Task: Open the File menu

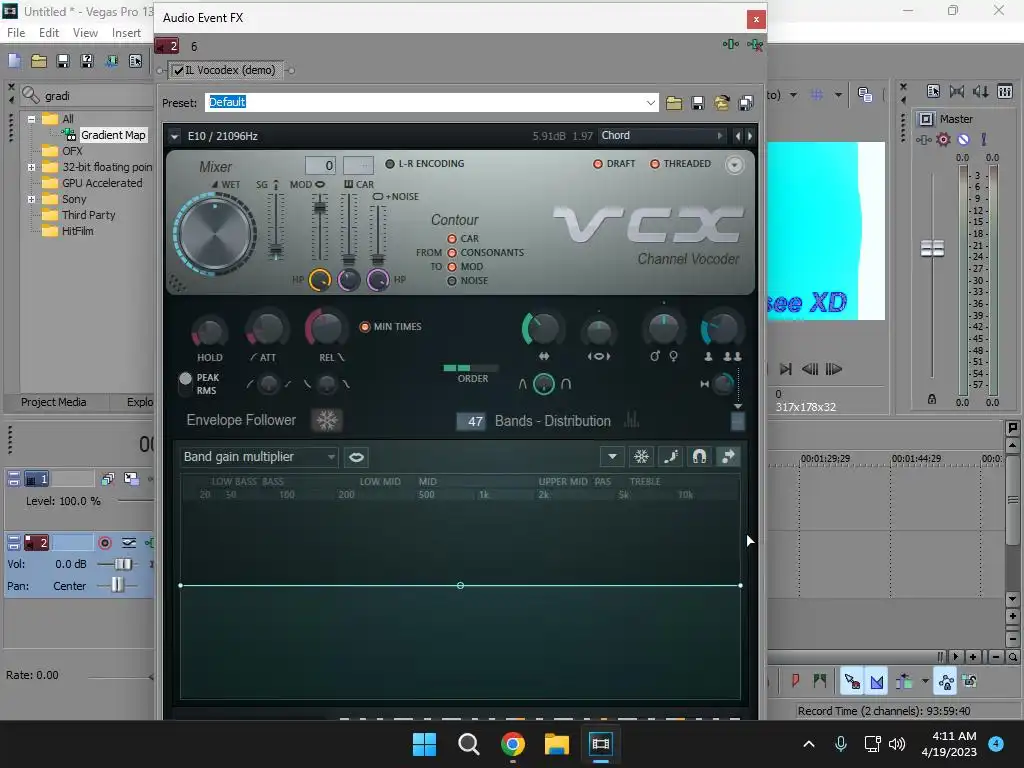Action: [16, 33]
